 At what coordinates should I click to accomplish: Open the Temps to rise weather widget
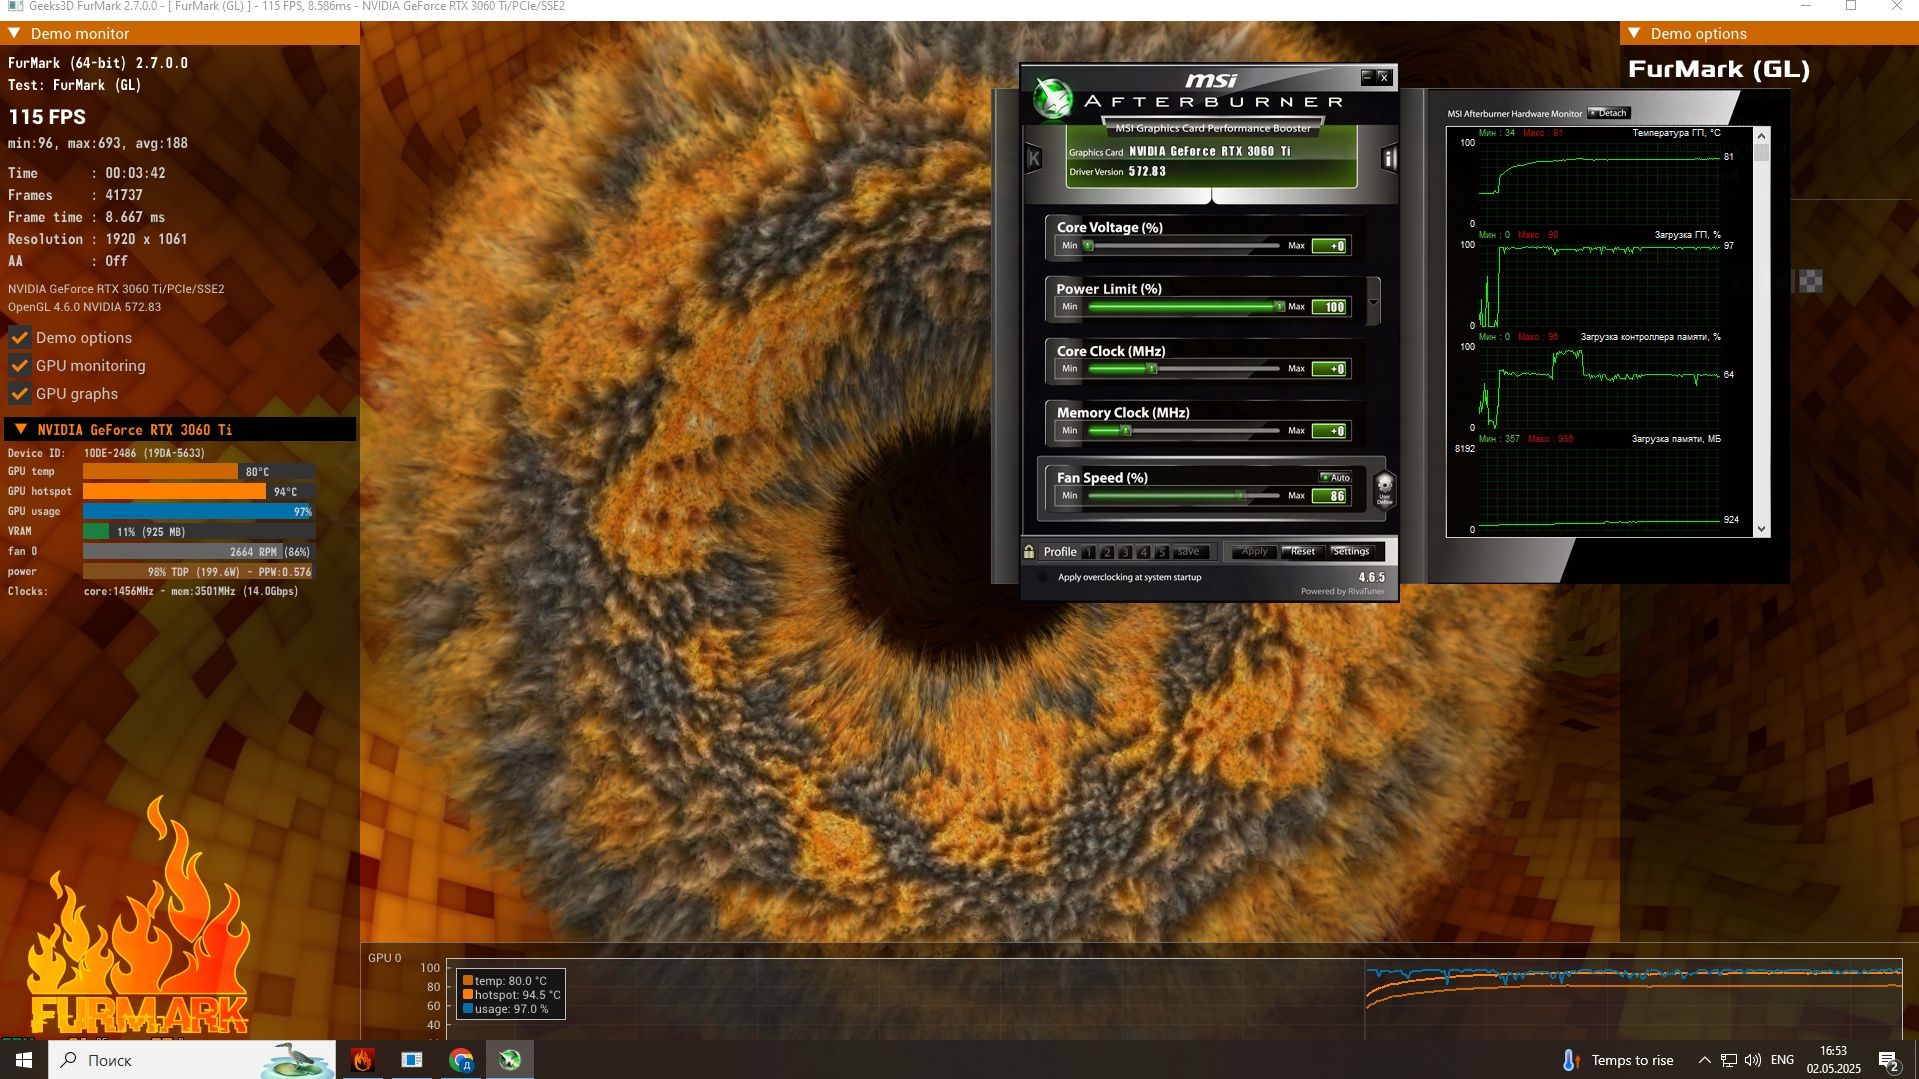coord(1617,1060)
